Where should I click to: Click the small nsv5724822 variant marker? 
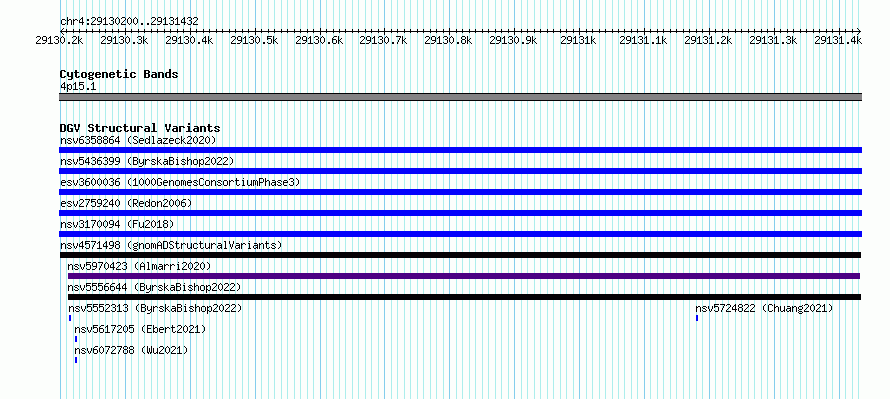coord(697,318)
